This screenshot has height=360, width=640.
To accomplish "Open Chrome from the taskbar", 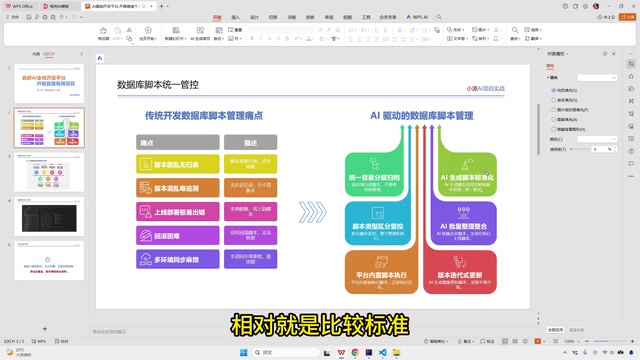I will [x=355, y=352].
